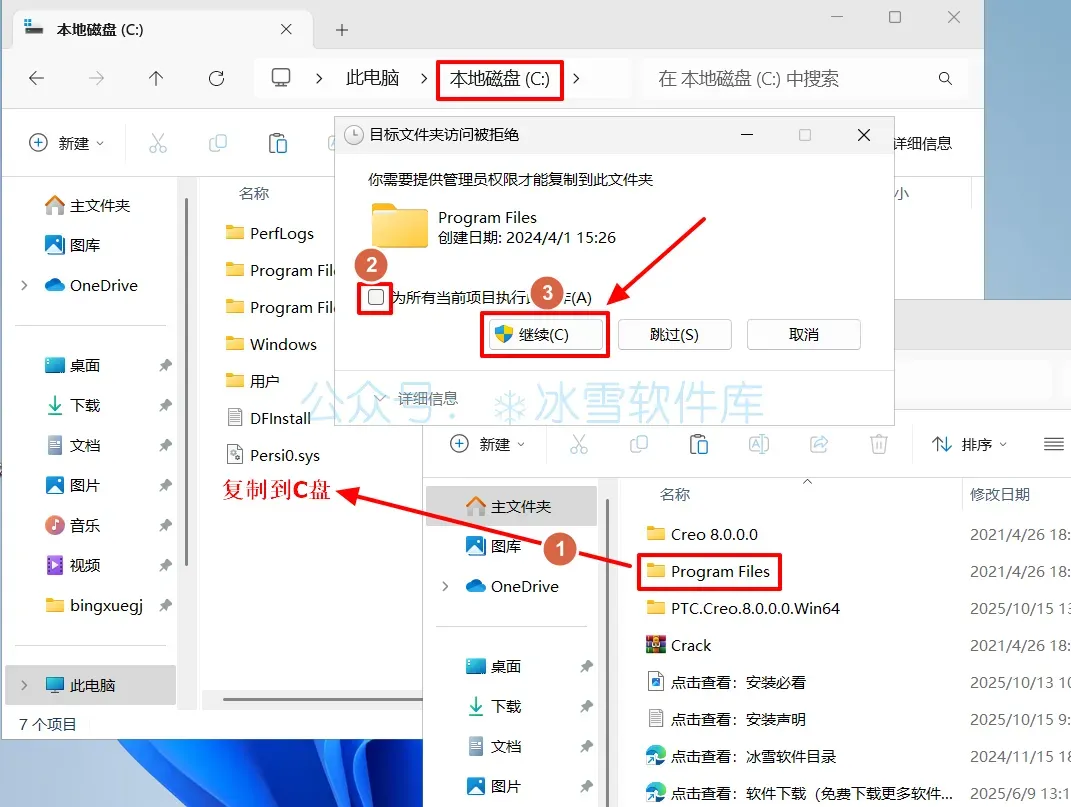Close the 本地磁盘 (C:) tab
The width and height of the screenshot is (1071, 807).
[x=286, y=29]
